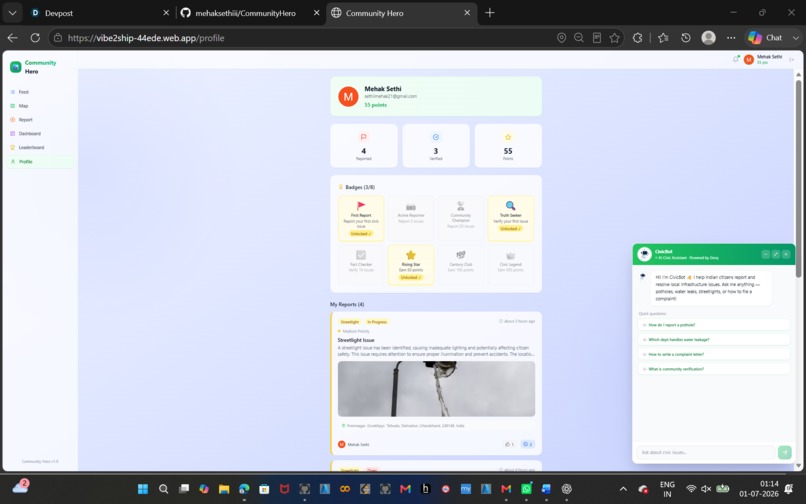Image resolution: width=806 pixels, height=504 pixels.
Task: Close the Community Hero browser tab
Action: [x=467, y=13]
